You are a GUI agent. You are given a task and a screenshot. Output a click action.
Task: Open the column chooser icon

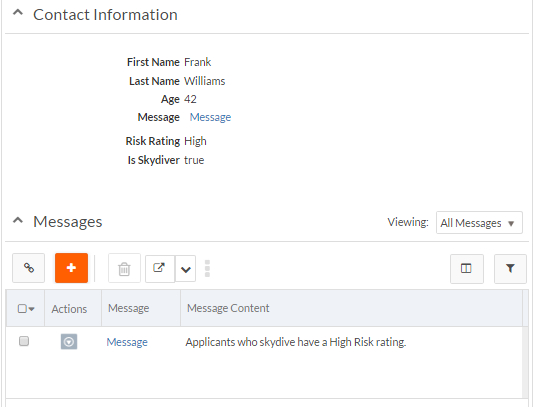coord(466,268)
